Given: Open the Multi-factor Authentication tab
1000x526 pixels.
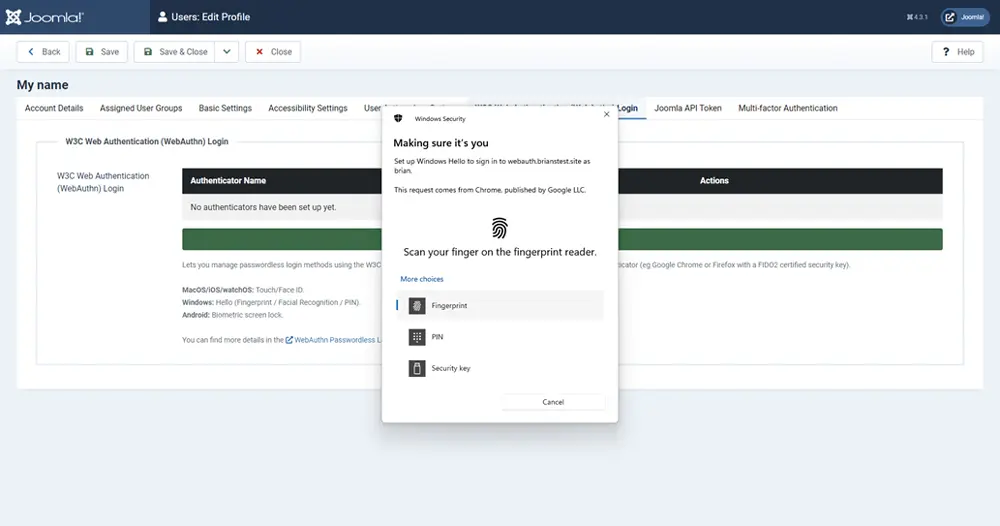Looking at the screenshot, I should (788, 108).
